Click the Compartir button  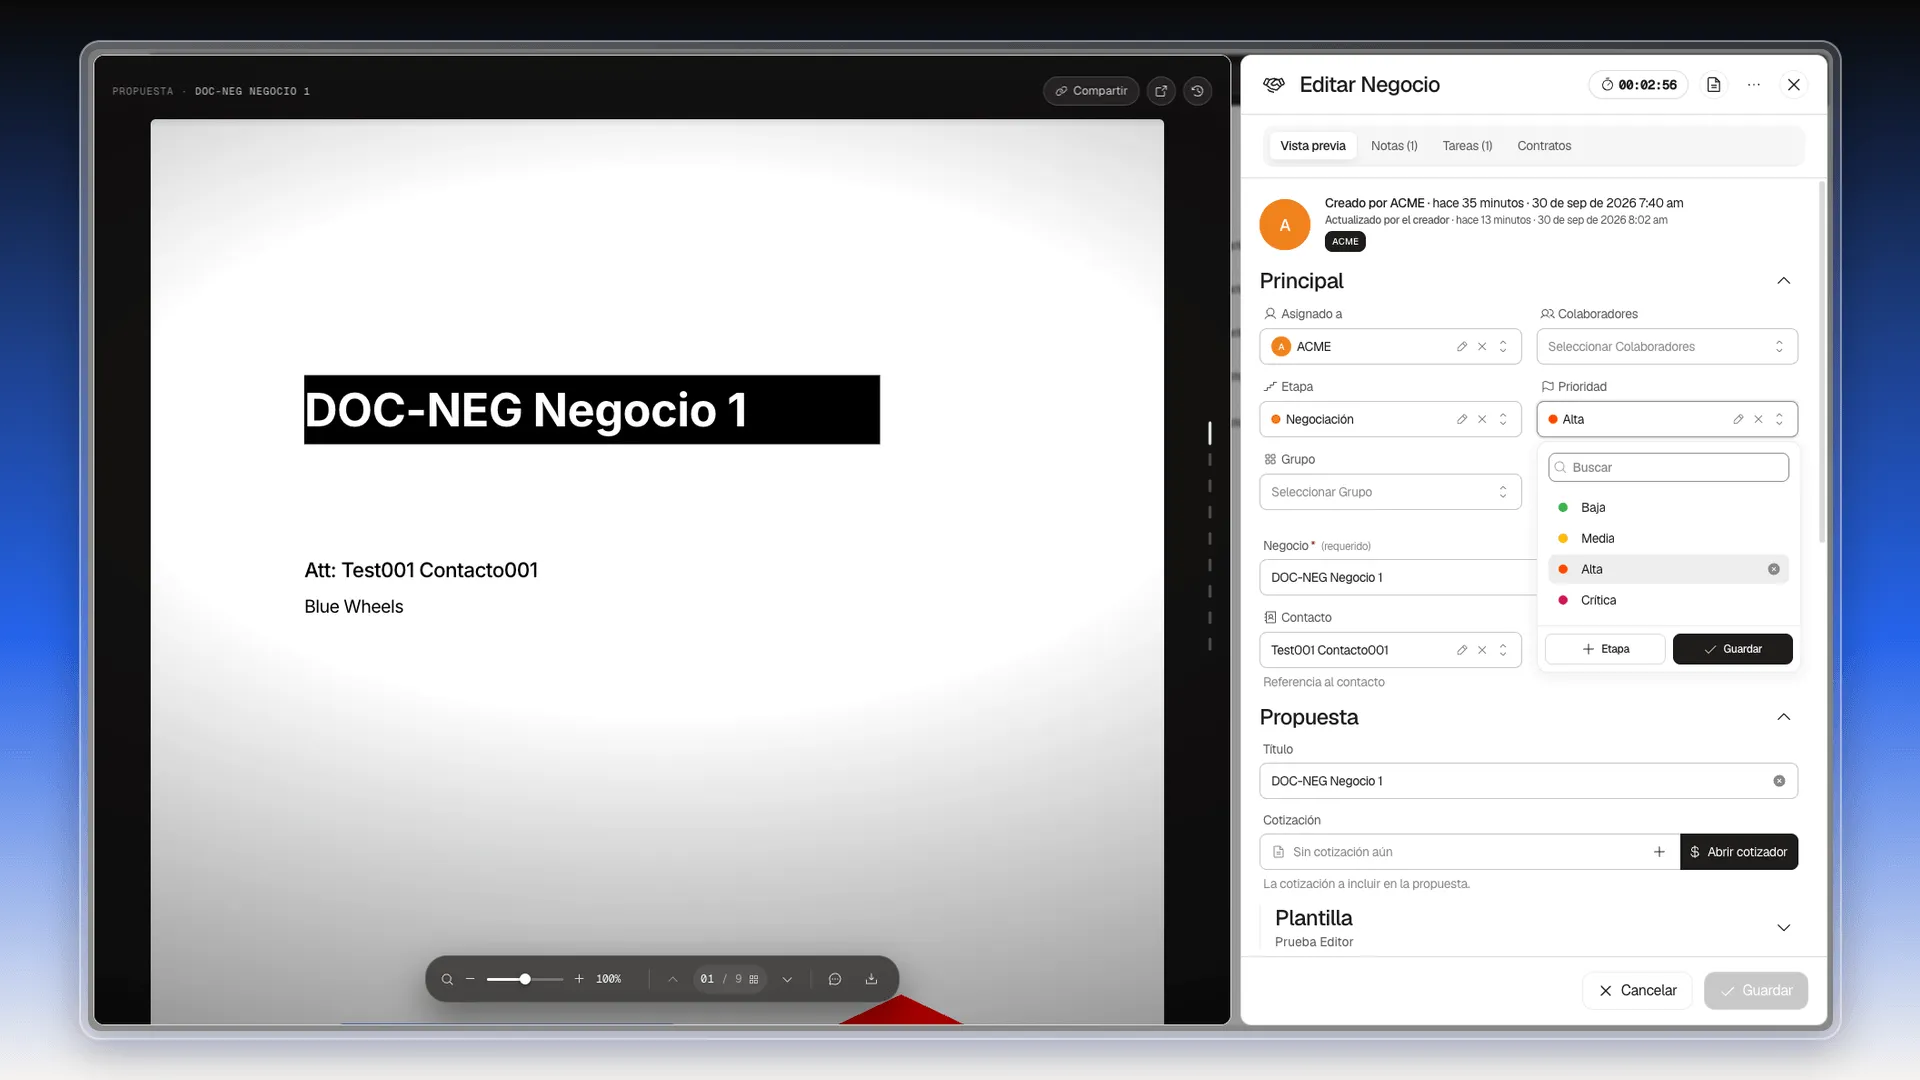point(1091,91)
